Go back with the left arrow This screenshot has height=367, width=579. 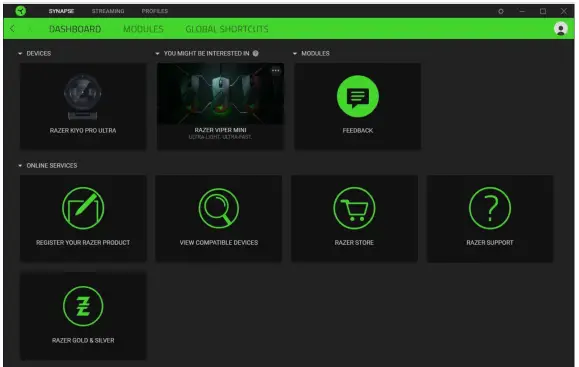[13, 28]
